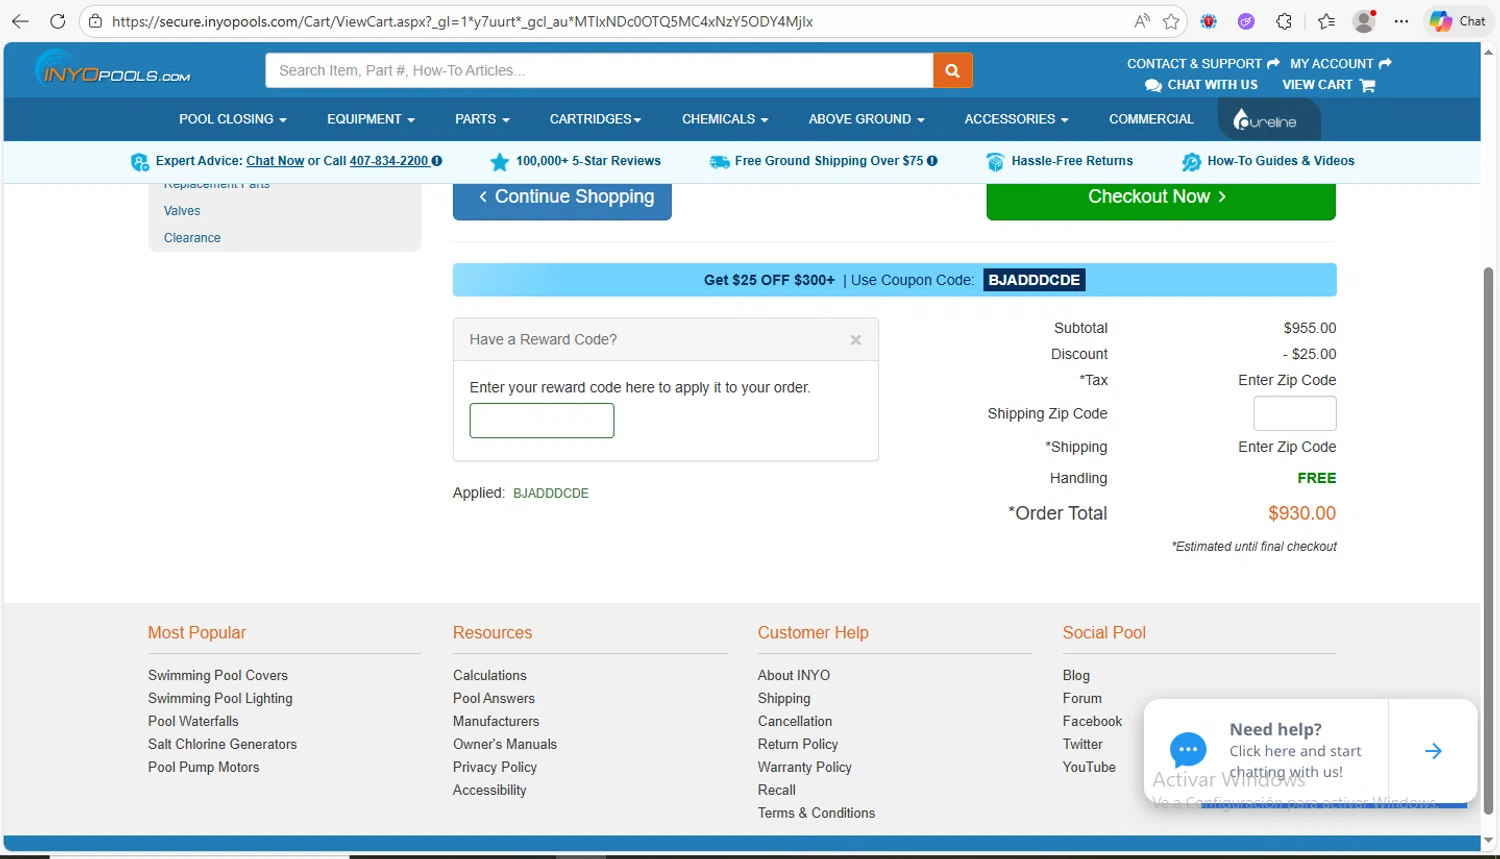Open Salt Chlorine Generators footer link
This screenshot has width=1500, height=859.
(222, 745)
